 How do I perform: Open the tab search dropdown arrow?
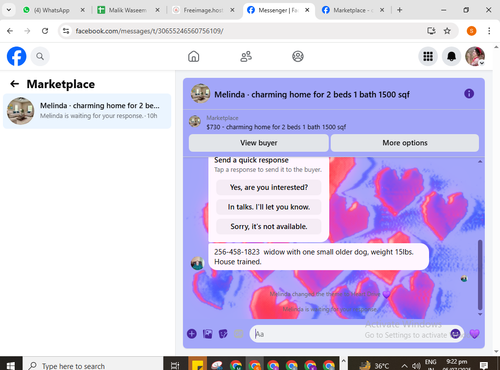click(9, 10)
